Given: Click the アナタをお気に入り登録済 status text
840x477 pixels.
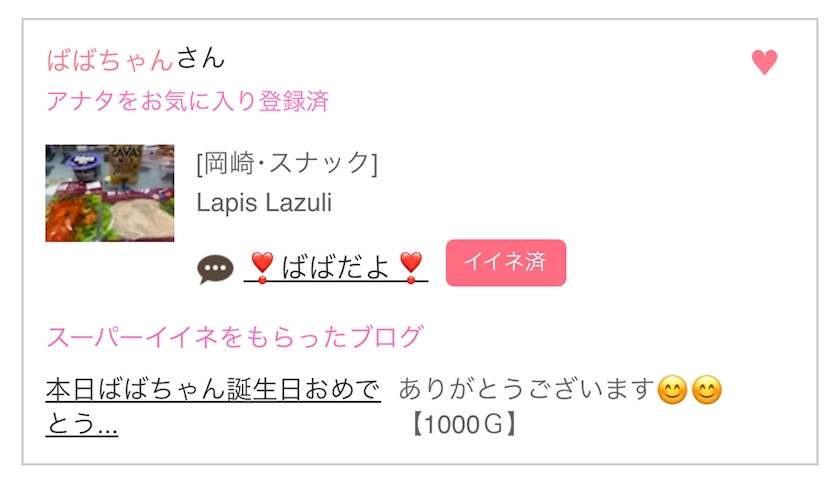Looking at the screenshot, I should pos(187,101).
